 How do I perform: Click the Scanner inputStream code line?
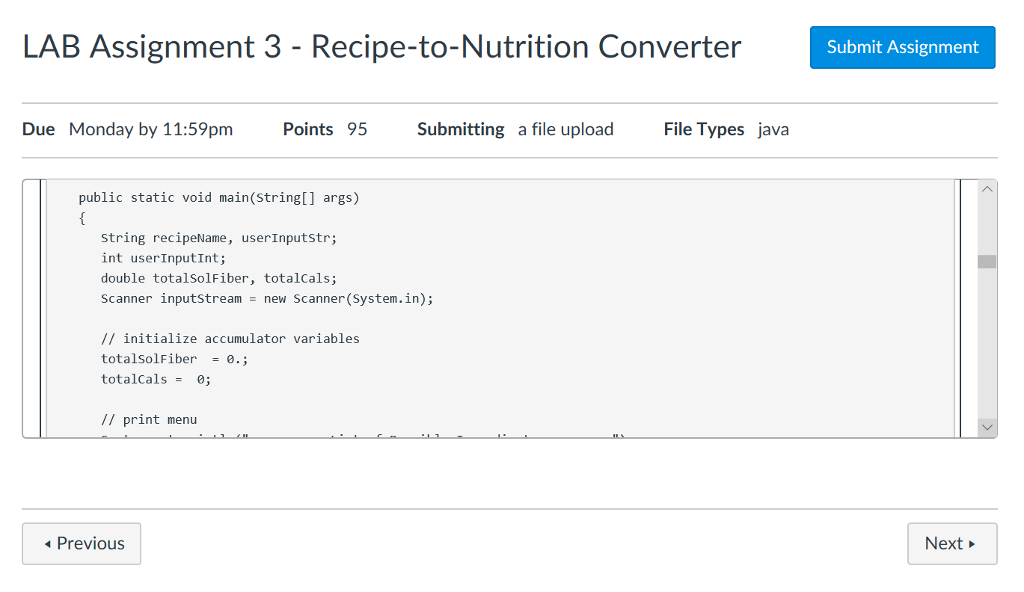point(265,298)
